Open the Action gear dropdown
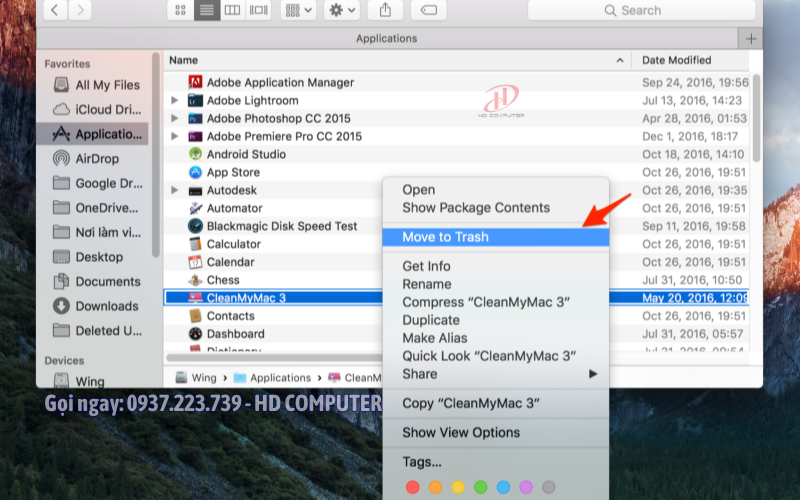Screen dimensions: 800x500 click(x=342, y=10)
